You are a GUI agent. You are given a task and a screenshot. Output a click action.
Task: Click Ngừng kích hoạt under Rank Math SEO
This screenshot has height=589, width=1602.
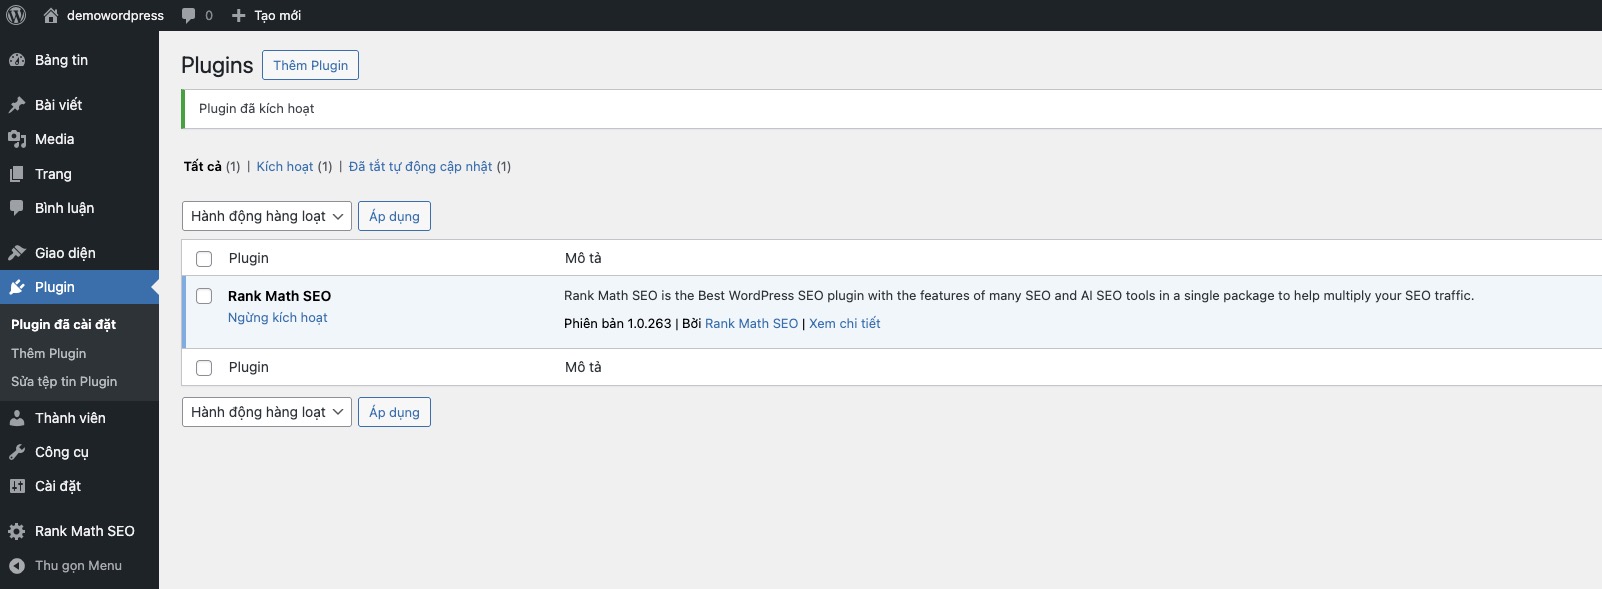(x=277, y=317)
